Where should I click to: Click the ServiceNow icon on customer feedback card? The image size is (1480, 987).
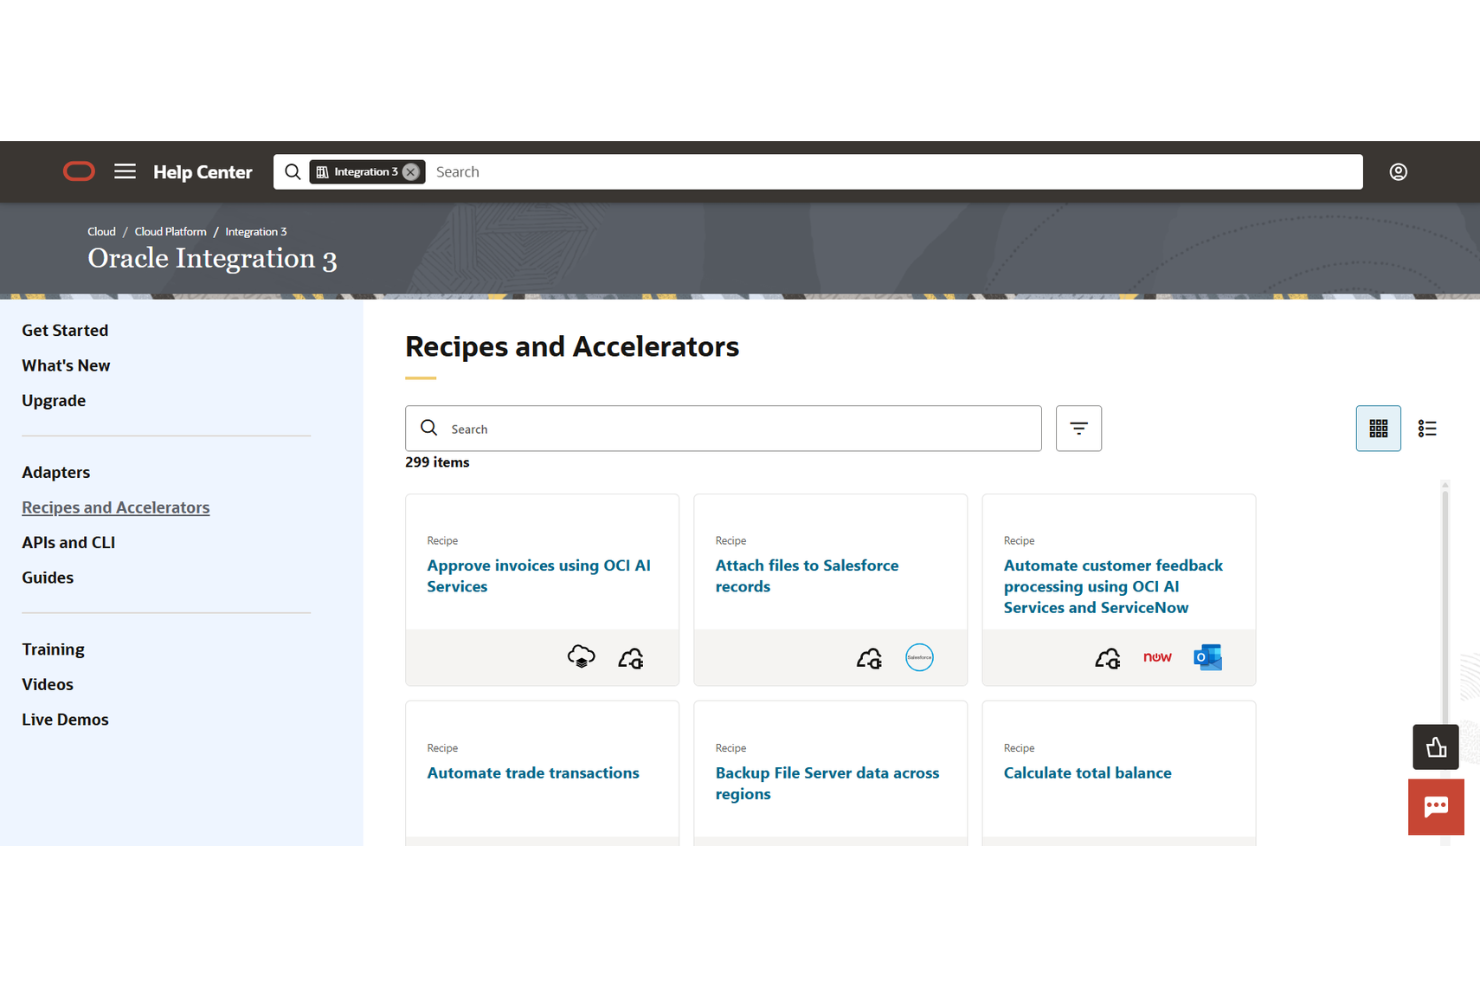point(1157,658)
